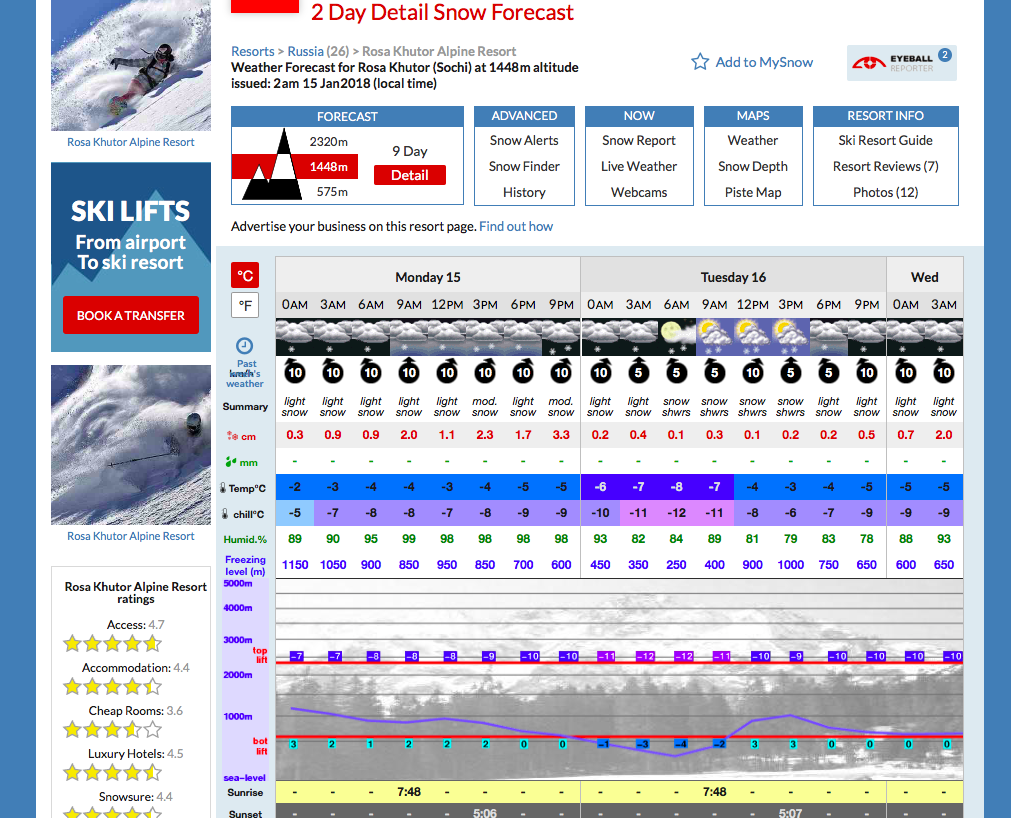Open Weather maps
The width and height of the screenshot is (1011, 818).
pyautogui.click(x=753, y=141)
